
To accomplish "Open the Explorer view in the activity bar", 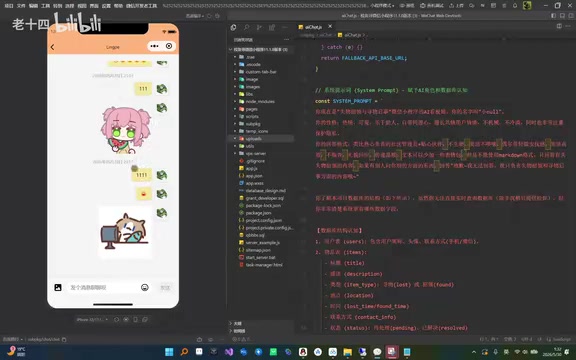I will point(233,28).
